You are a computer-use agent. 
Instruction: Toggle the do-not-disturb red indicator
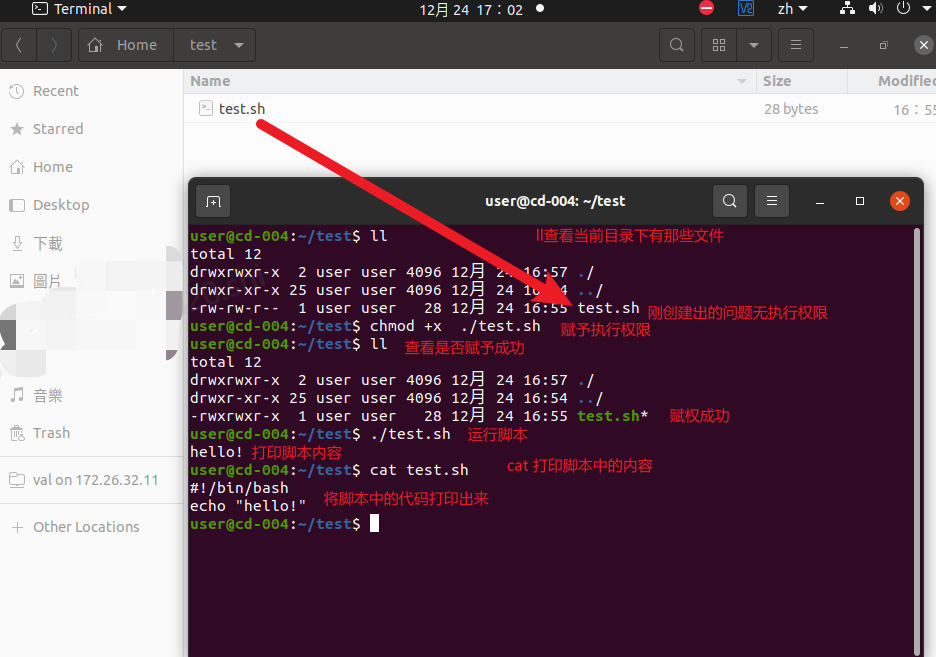pos(705,8)
